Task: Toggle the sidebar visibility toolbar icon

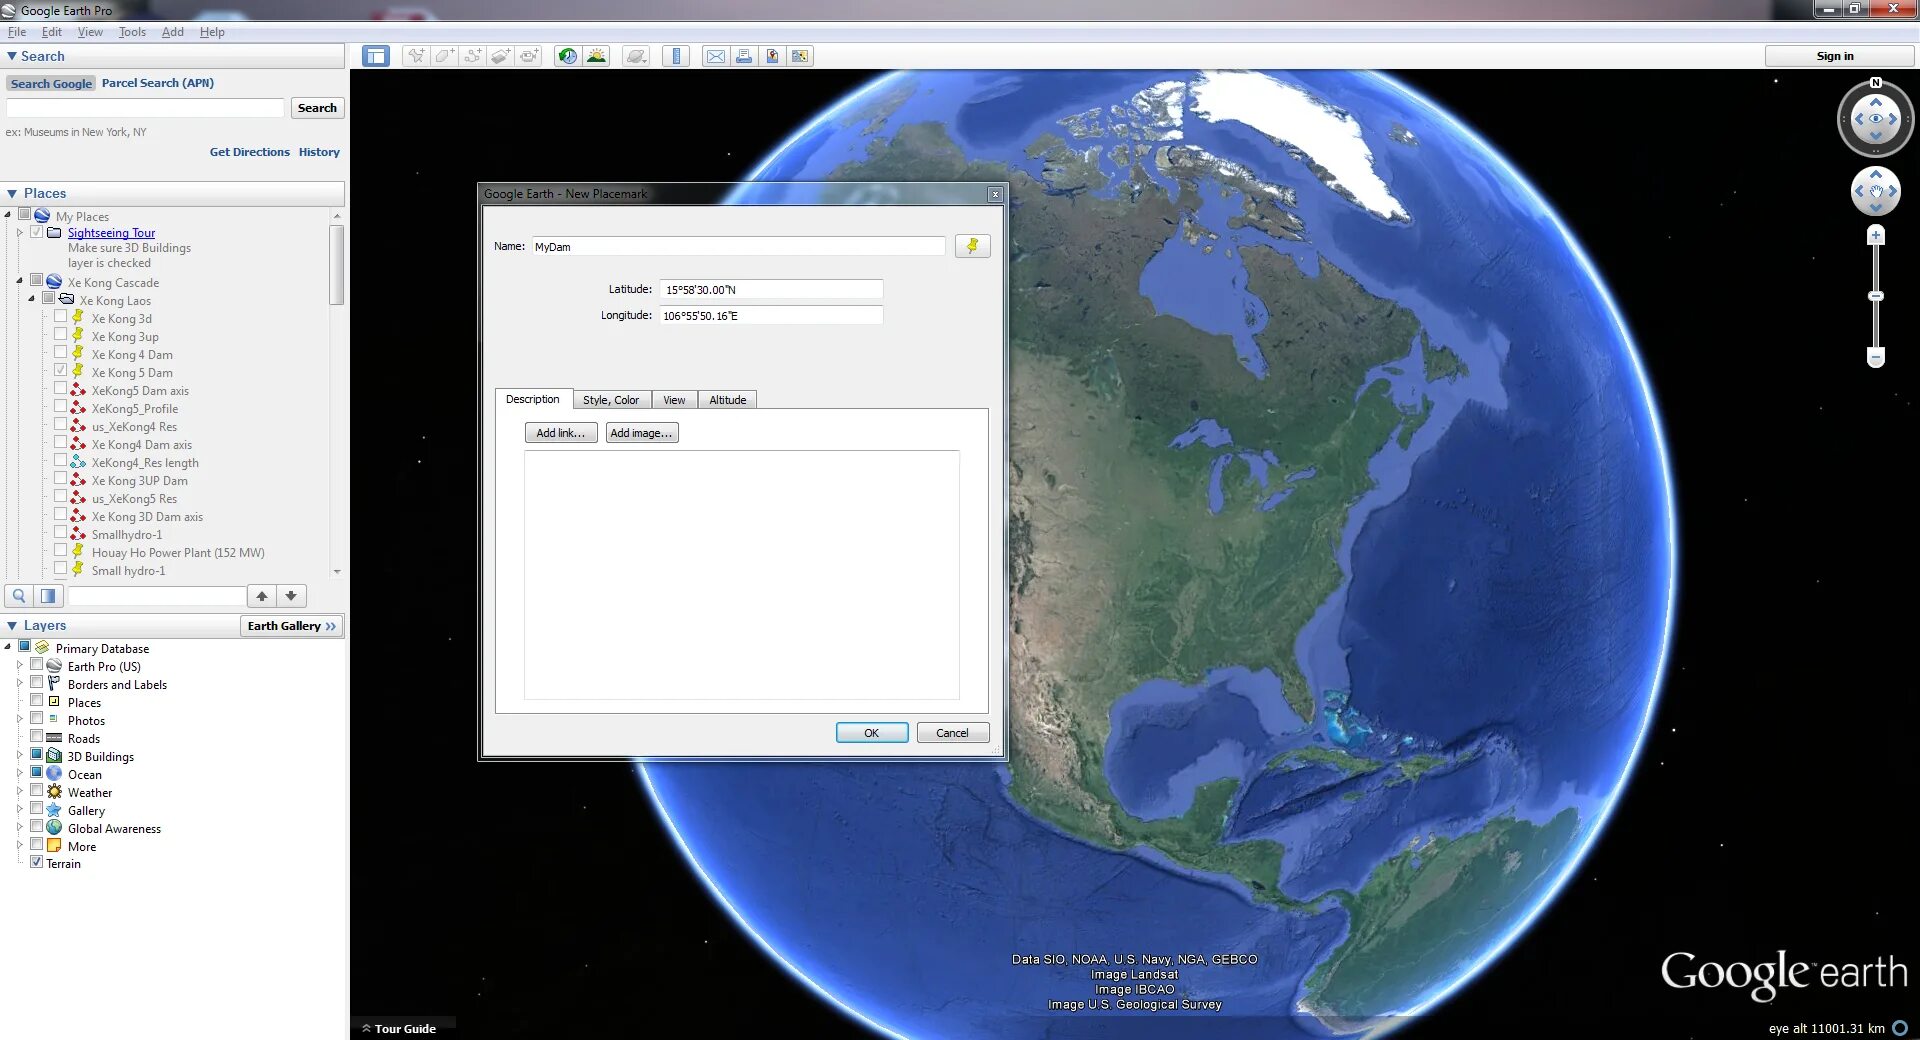Action: (376, 56)
